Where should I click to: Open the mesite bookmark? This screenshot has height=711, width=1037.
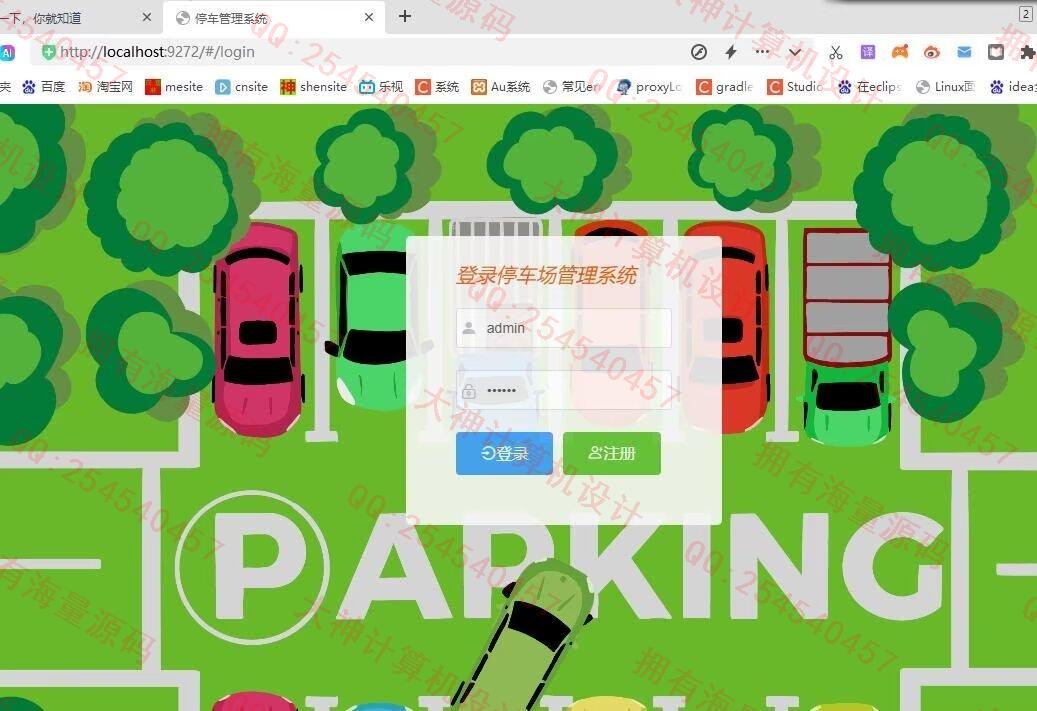click(175, 87)
